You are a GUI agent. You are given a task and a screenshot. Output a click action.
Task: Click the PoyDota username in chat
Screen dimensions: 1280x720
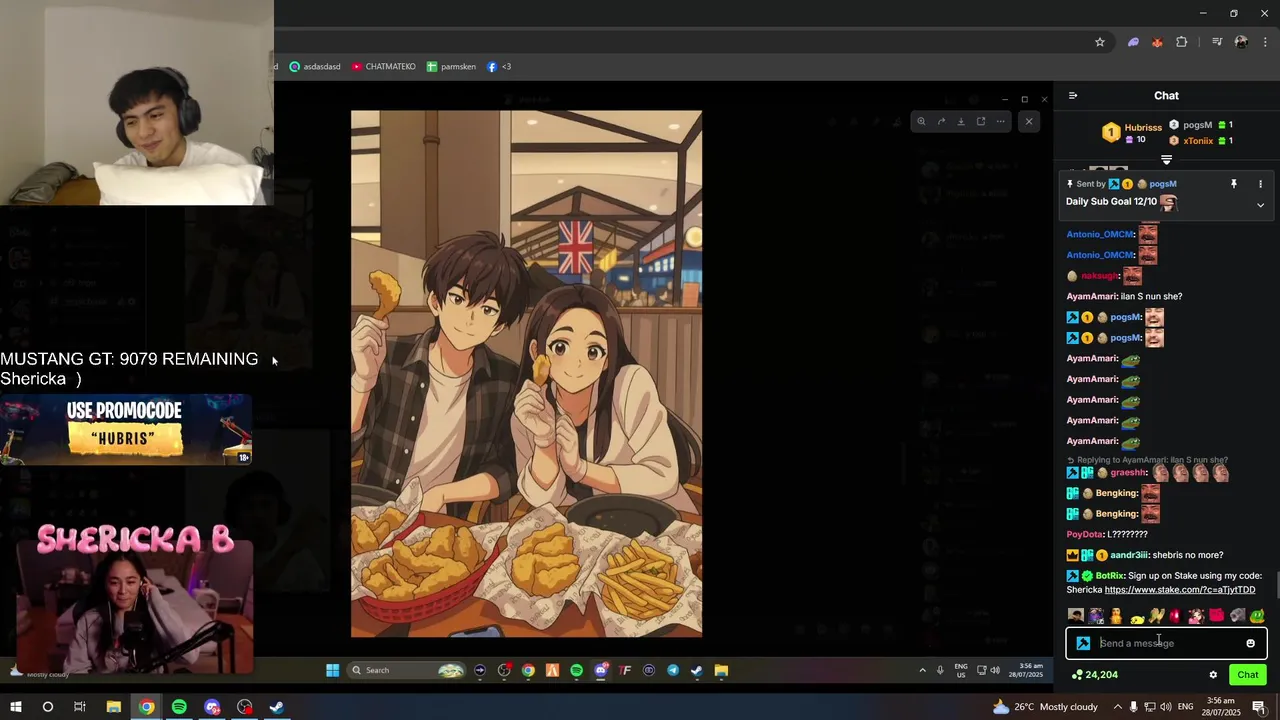coord(1085,535)
